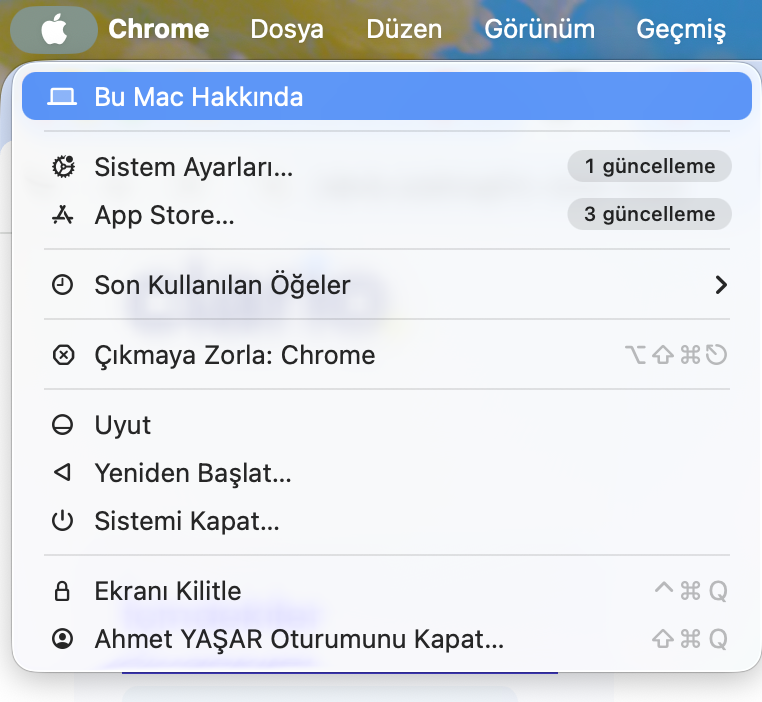The width and height of the screenshot is (762, 702).
Task: Click the power icon for Sistemi Kapat
Action: tap(63, 521)
